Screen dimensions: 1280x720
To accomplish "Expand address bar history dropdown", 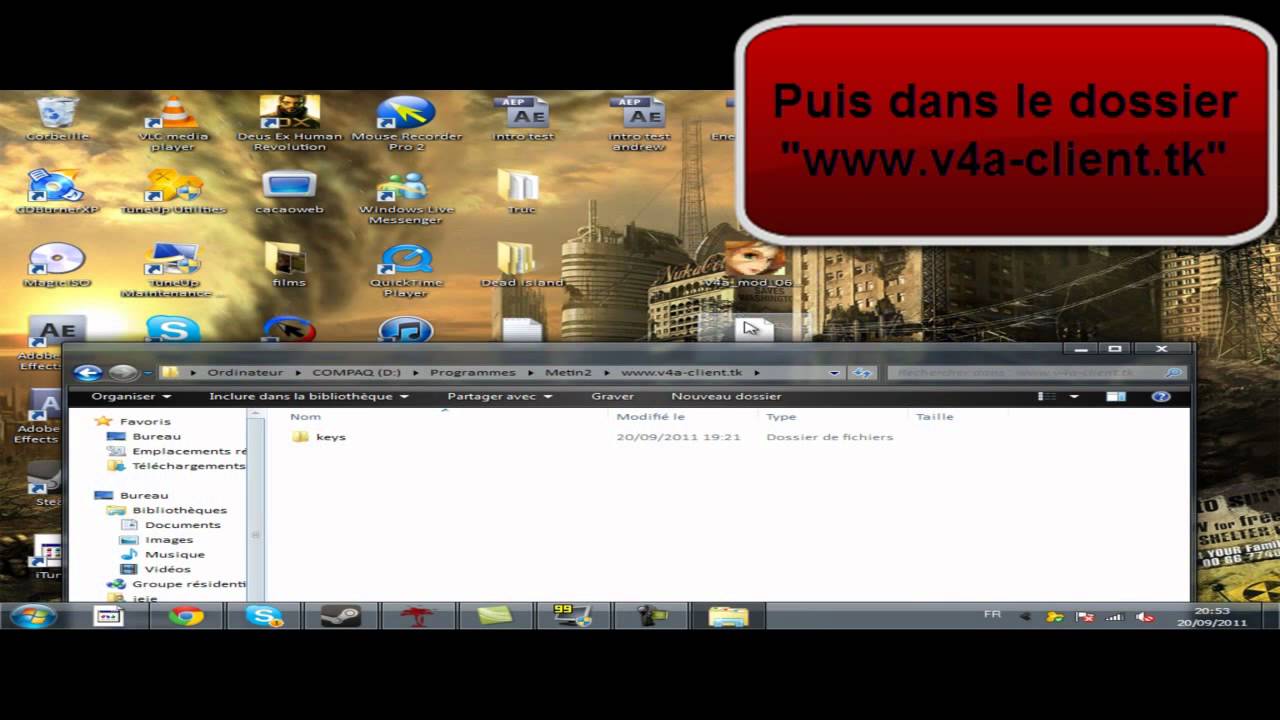I will click(x=835, y=372).
